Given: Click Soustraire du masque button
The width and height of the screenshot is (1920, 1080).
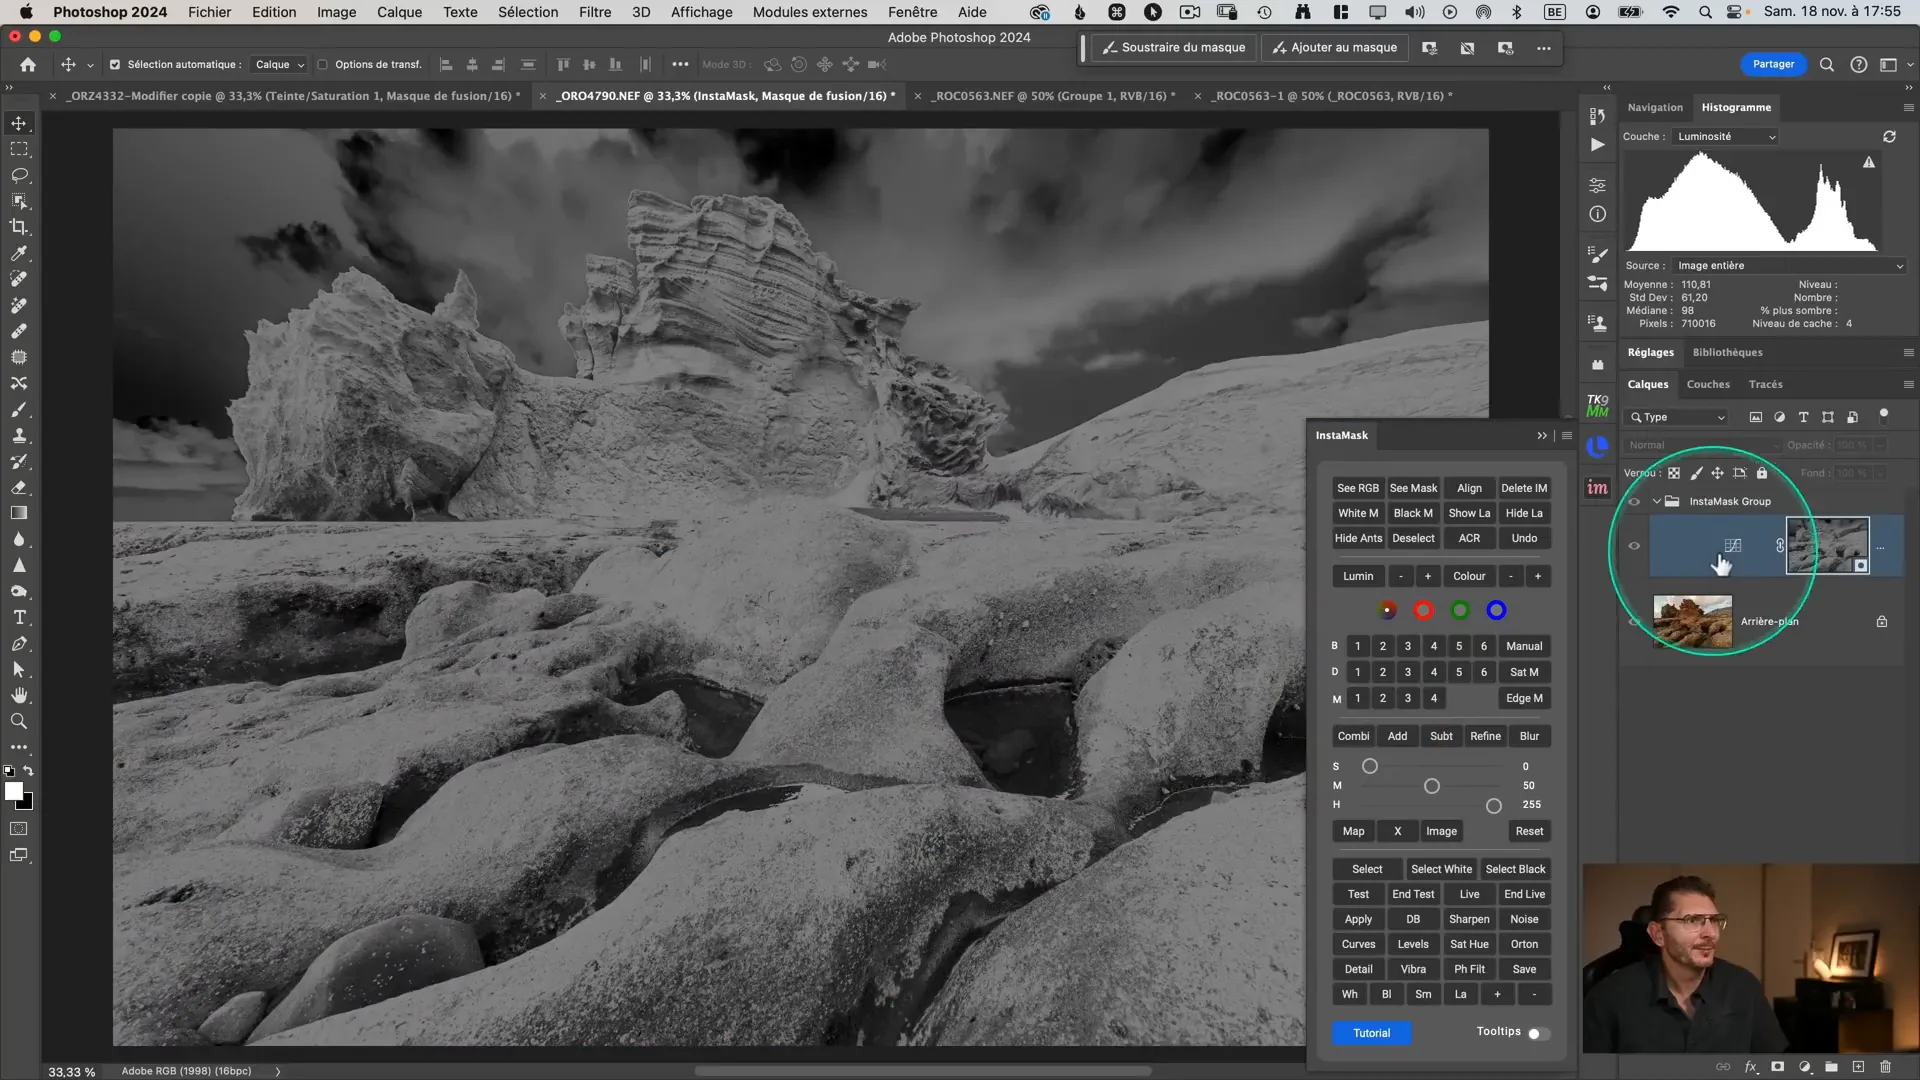Looking at the screenshot, I should coord(1173,48).
